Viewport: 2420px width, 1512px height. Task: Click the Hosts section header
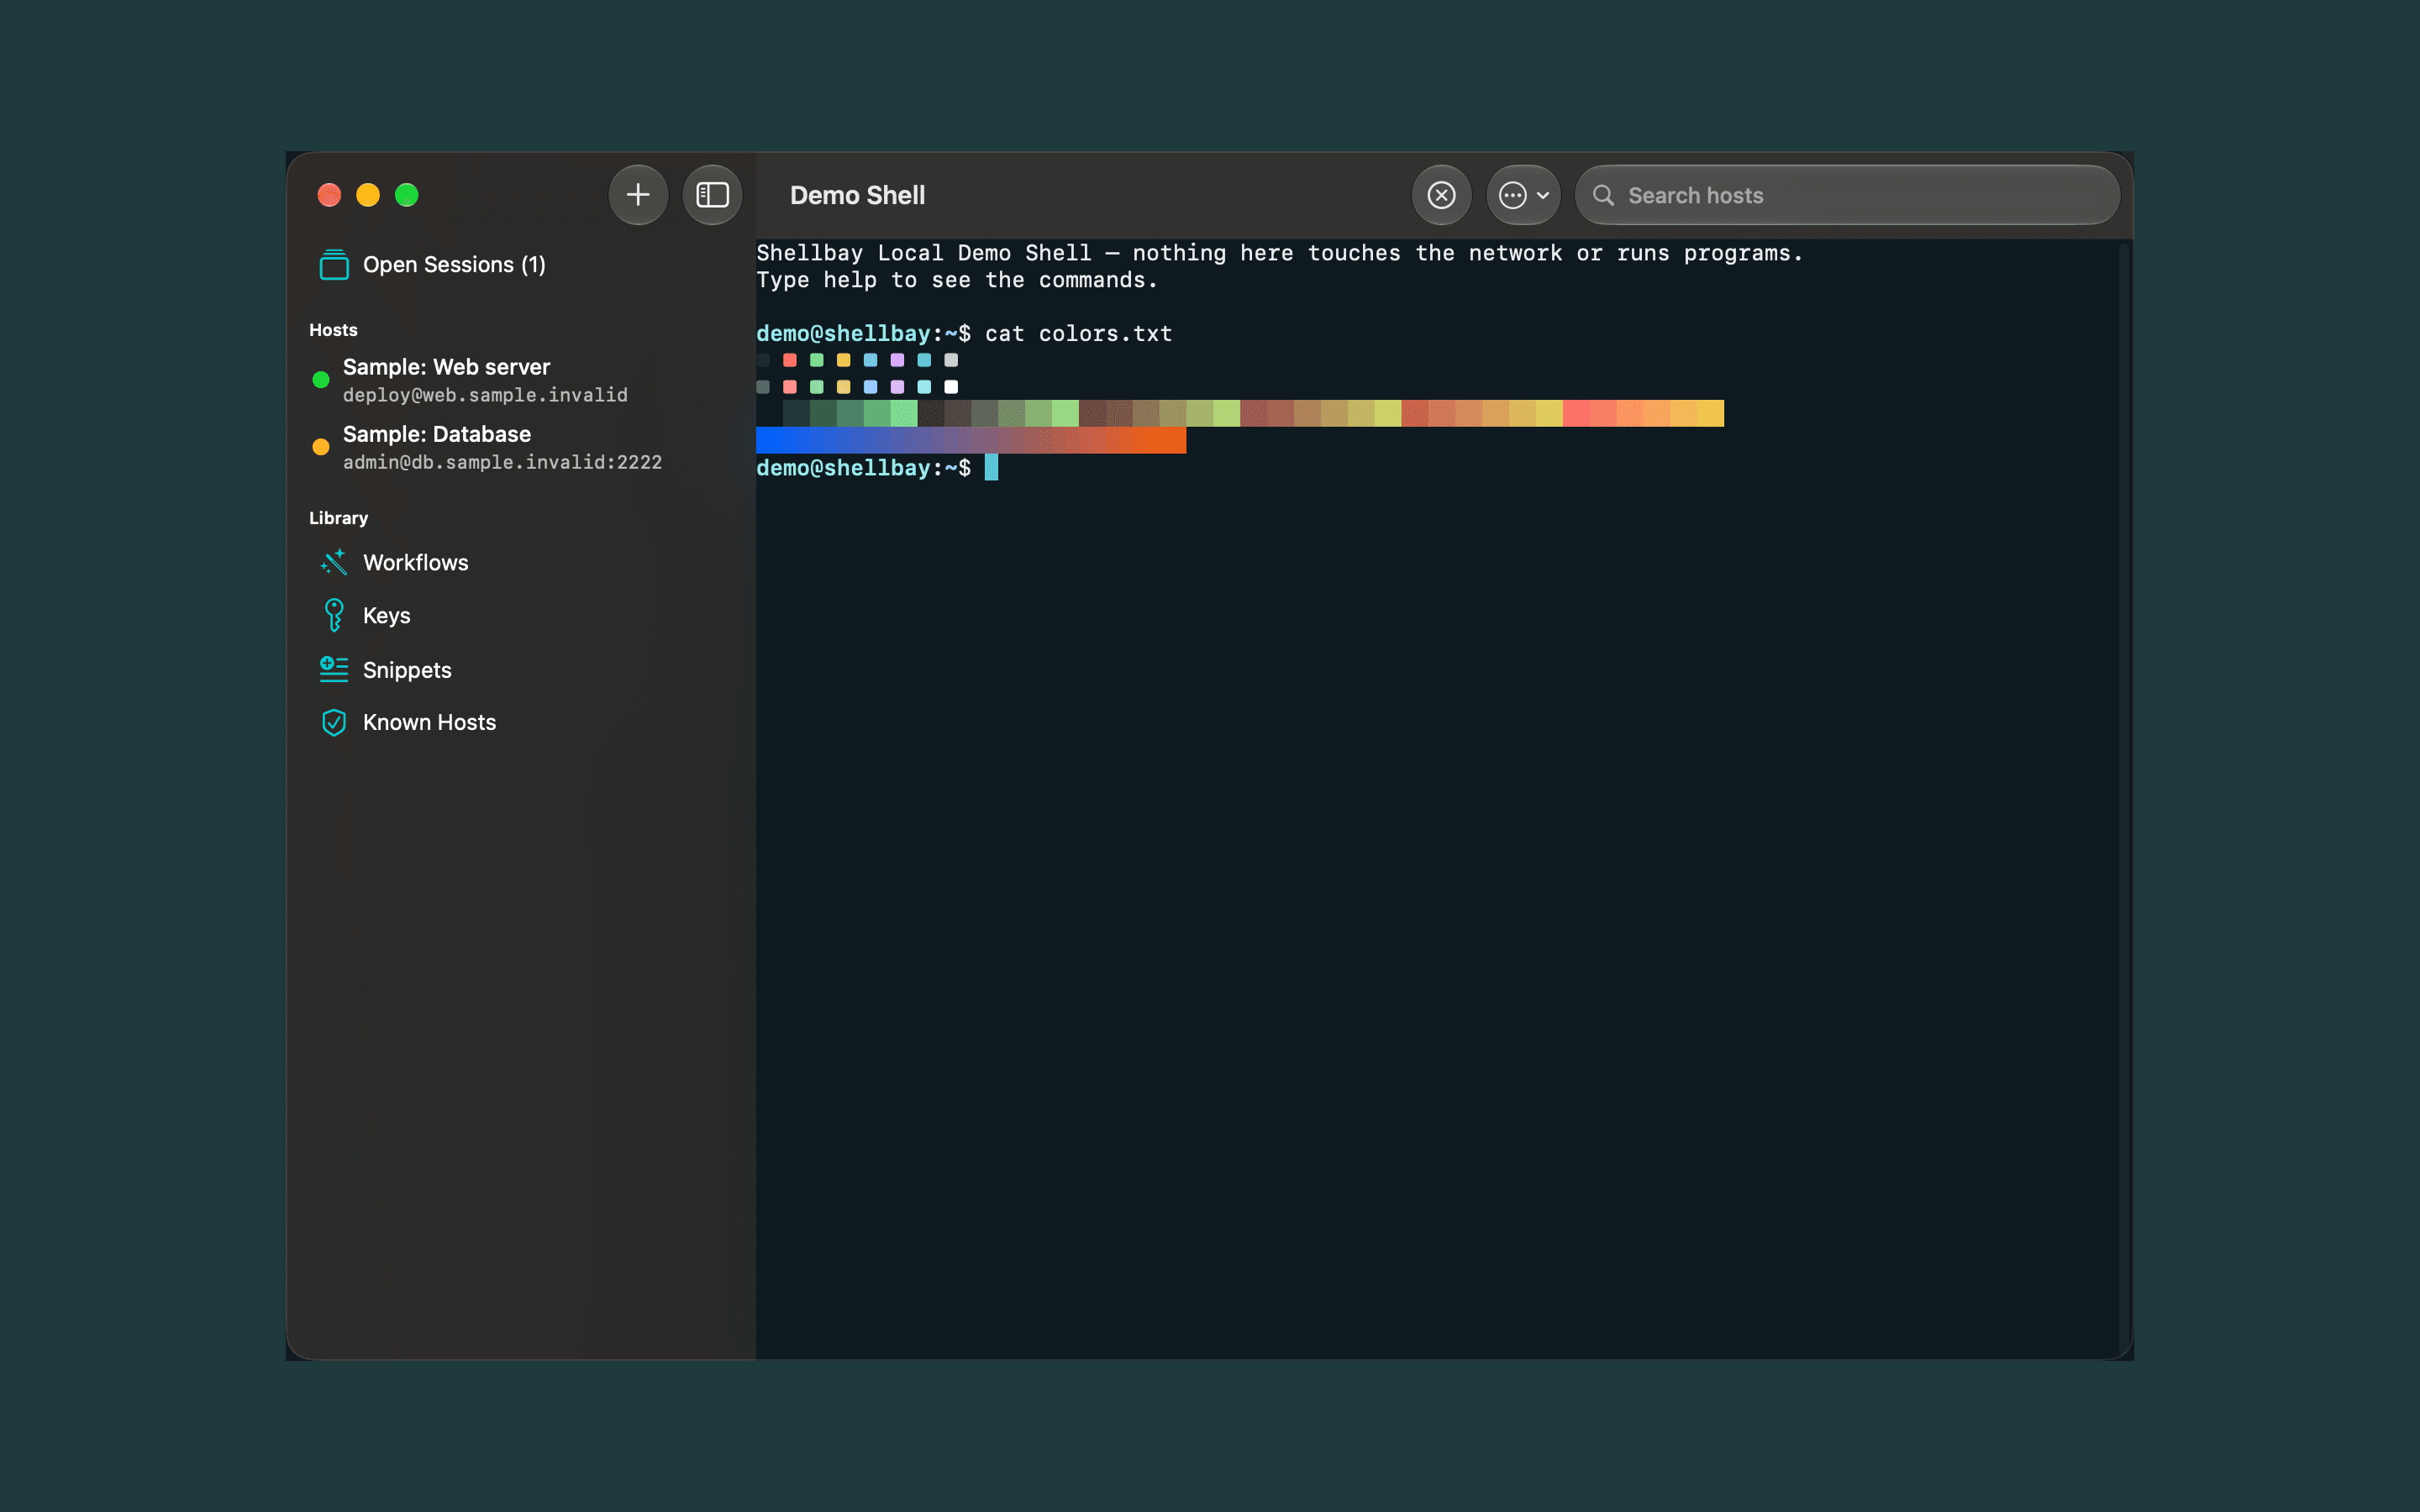[x=333, y=330]
